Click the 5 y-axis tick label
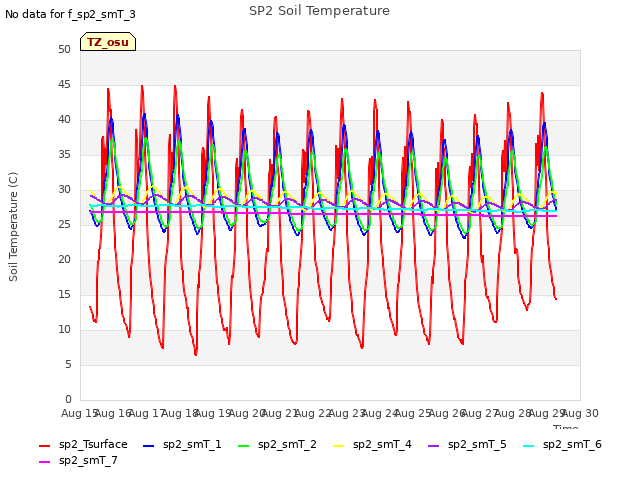The width and height of the screenshot is (640, 480). (68, 364)
